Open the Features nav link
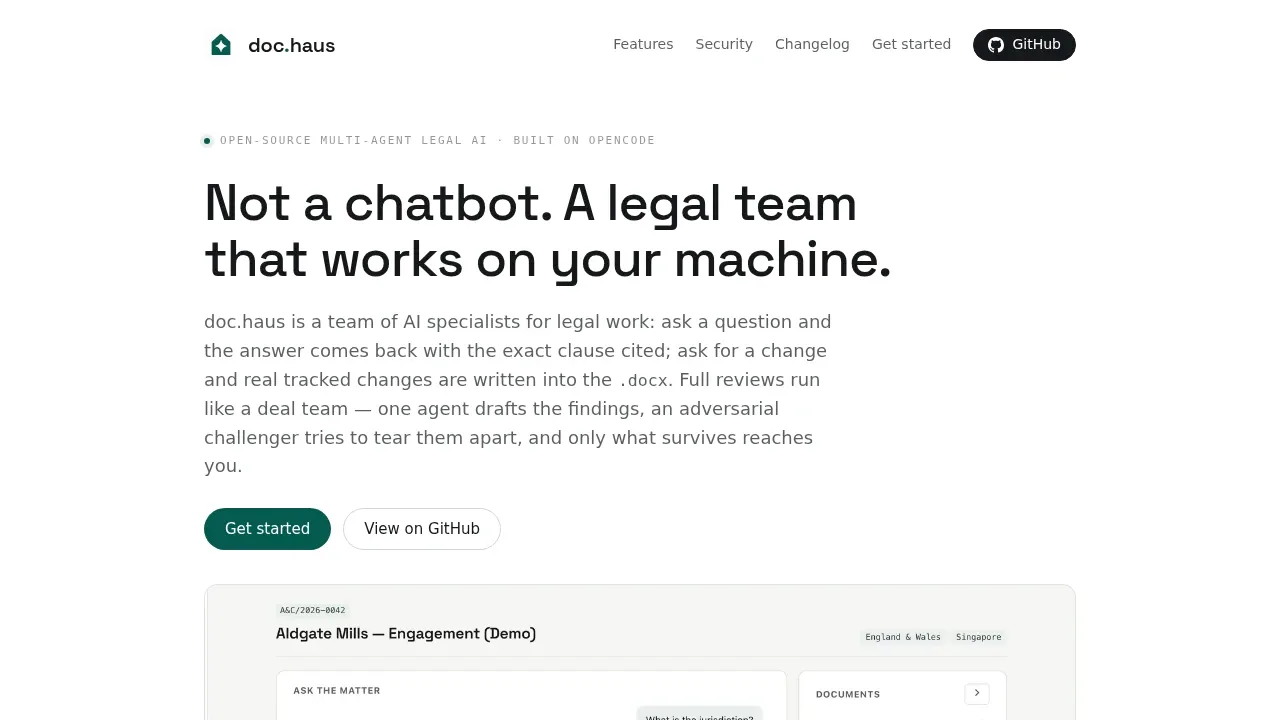 pyautogui.click(x=643, y=44)
